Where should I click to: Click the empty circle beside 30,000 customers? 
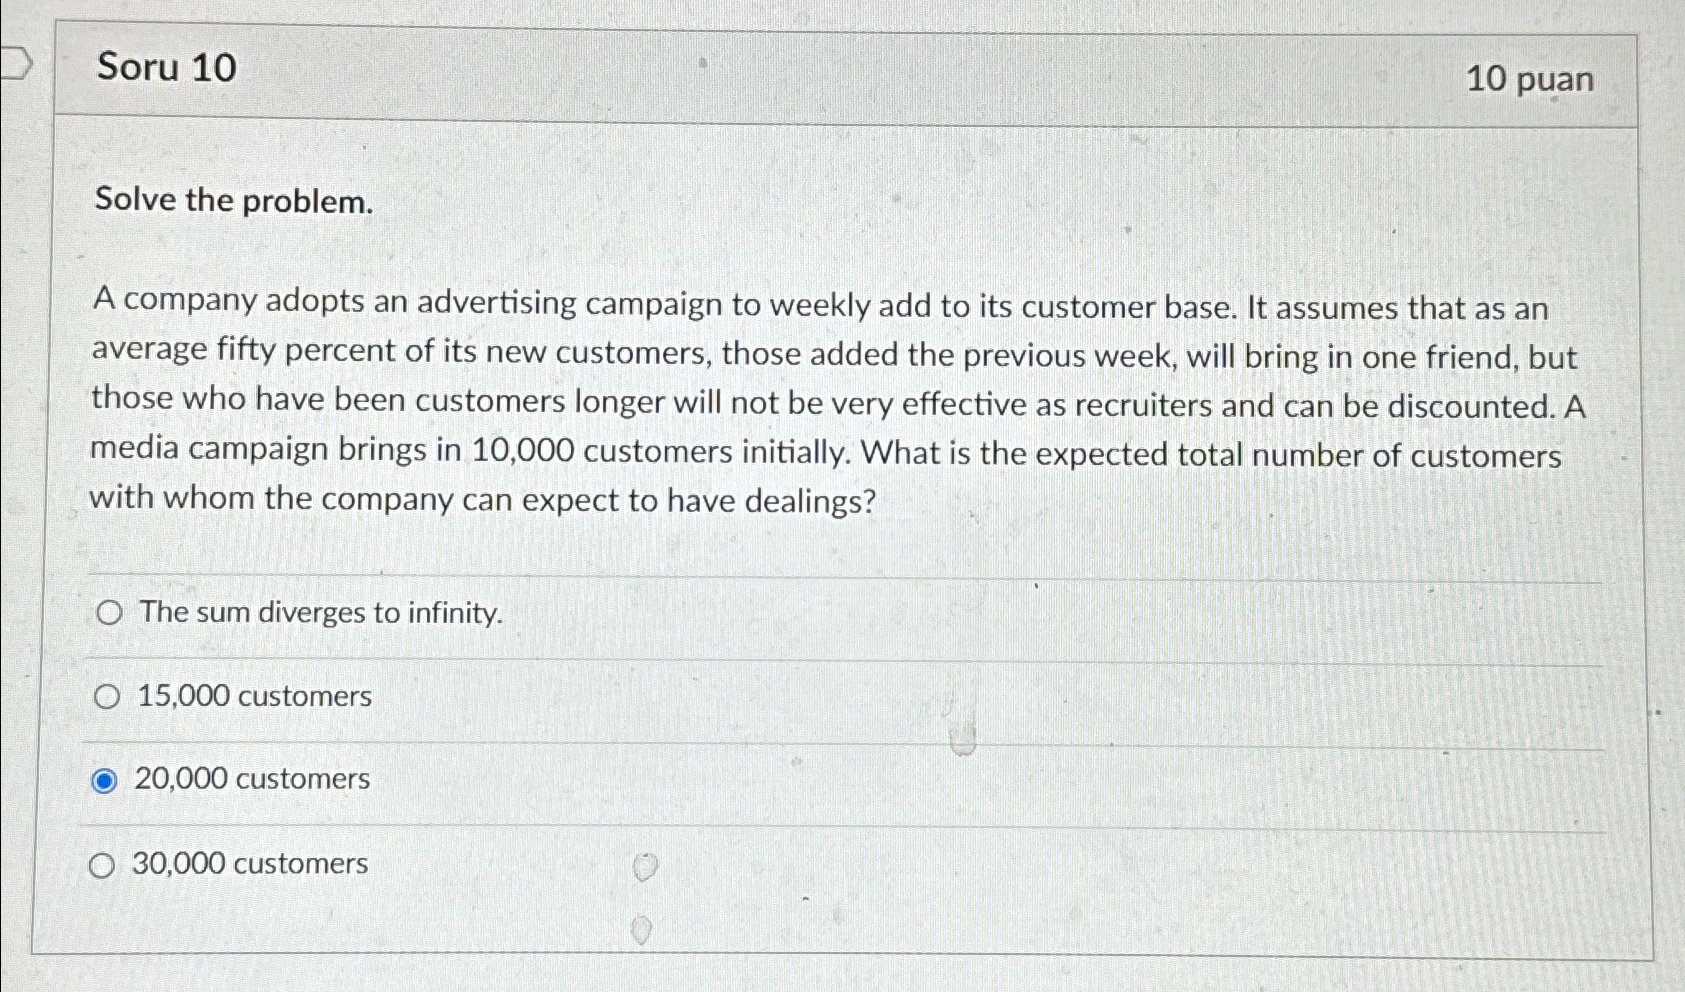pos(105,865)
